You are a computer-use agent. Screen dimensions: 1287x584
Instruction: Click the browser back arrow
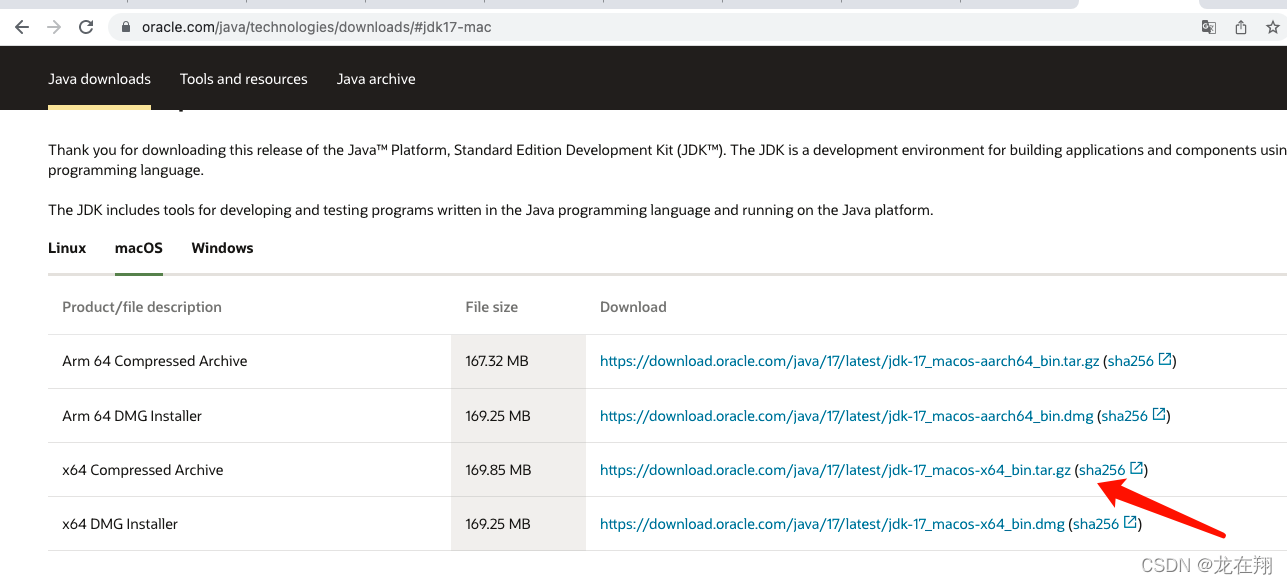click(22, 27)
